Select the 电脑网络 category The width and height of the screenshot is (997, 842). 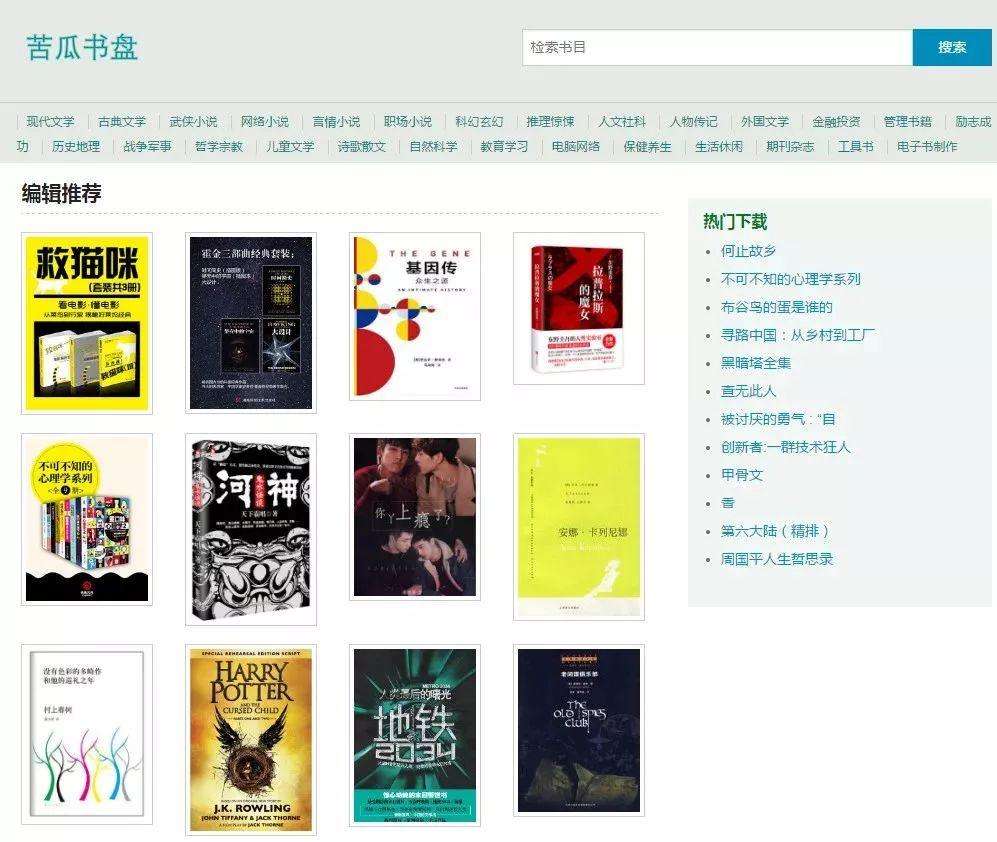pyautogui.click(x=576, y=147)
